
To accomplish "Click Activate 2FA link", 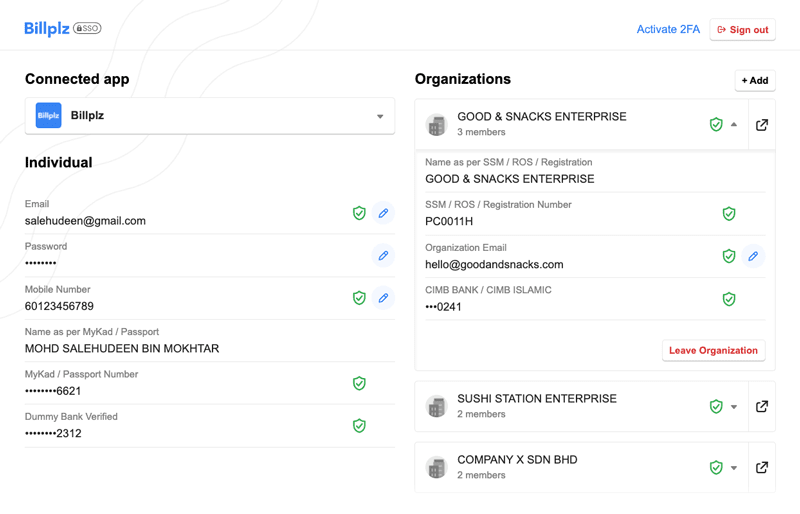I will 668,30.
